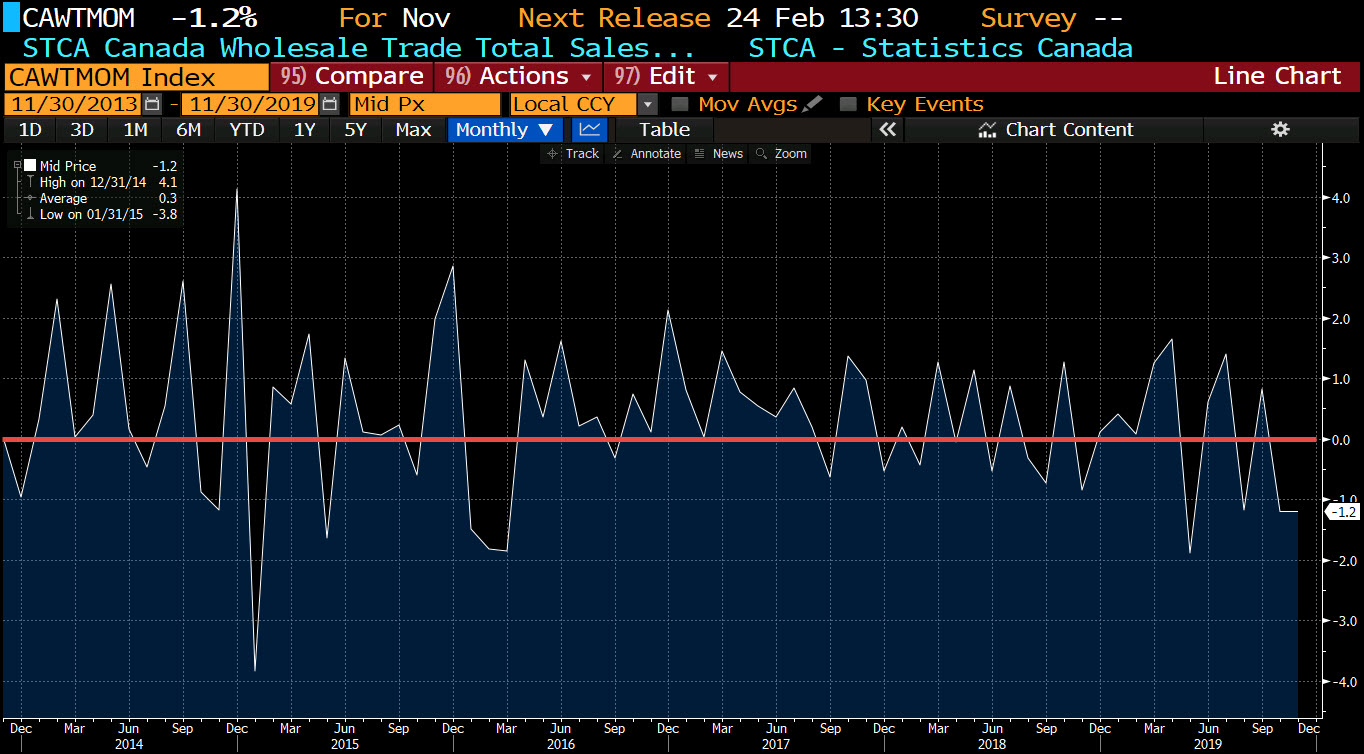Select the Annotate tool
This screenshot has height=754, width=1364.
pos(647,153)
